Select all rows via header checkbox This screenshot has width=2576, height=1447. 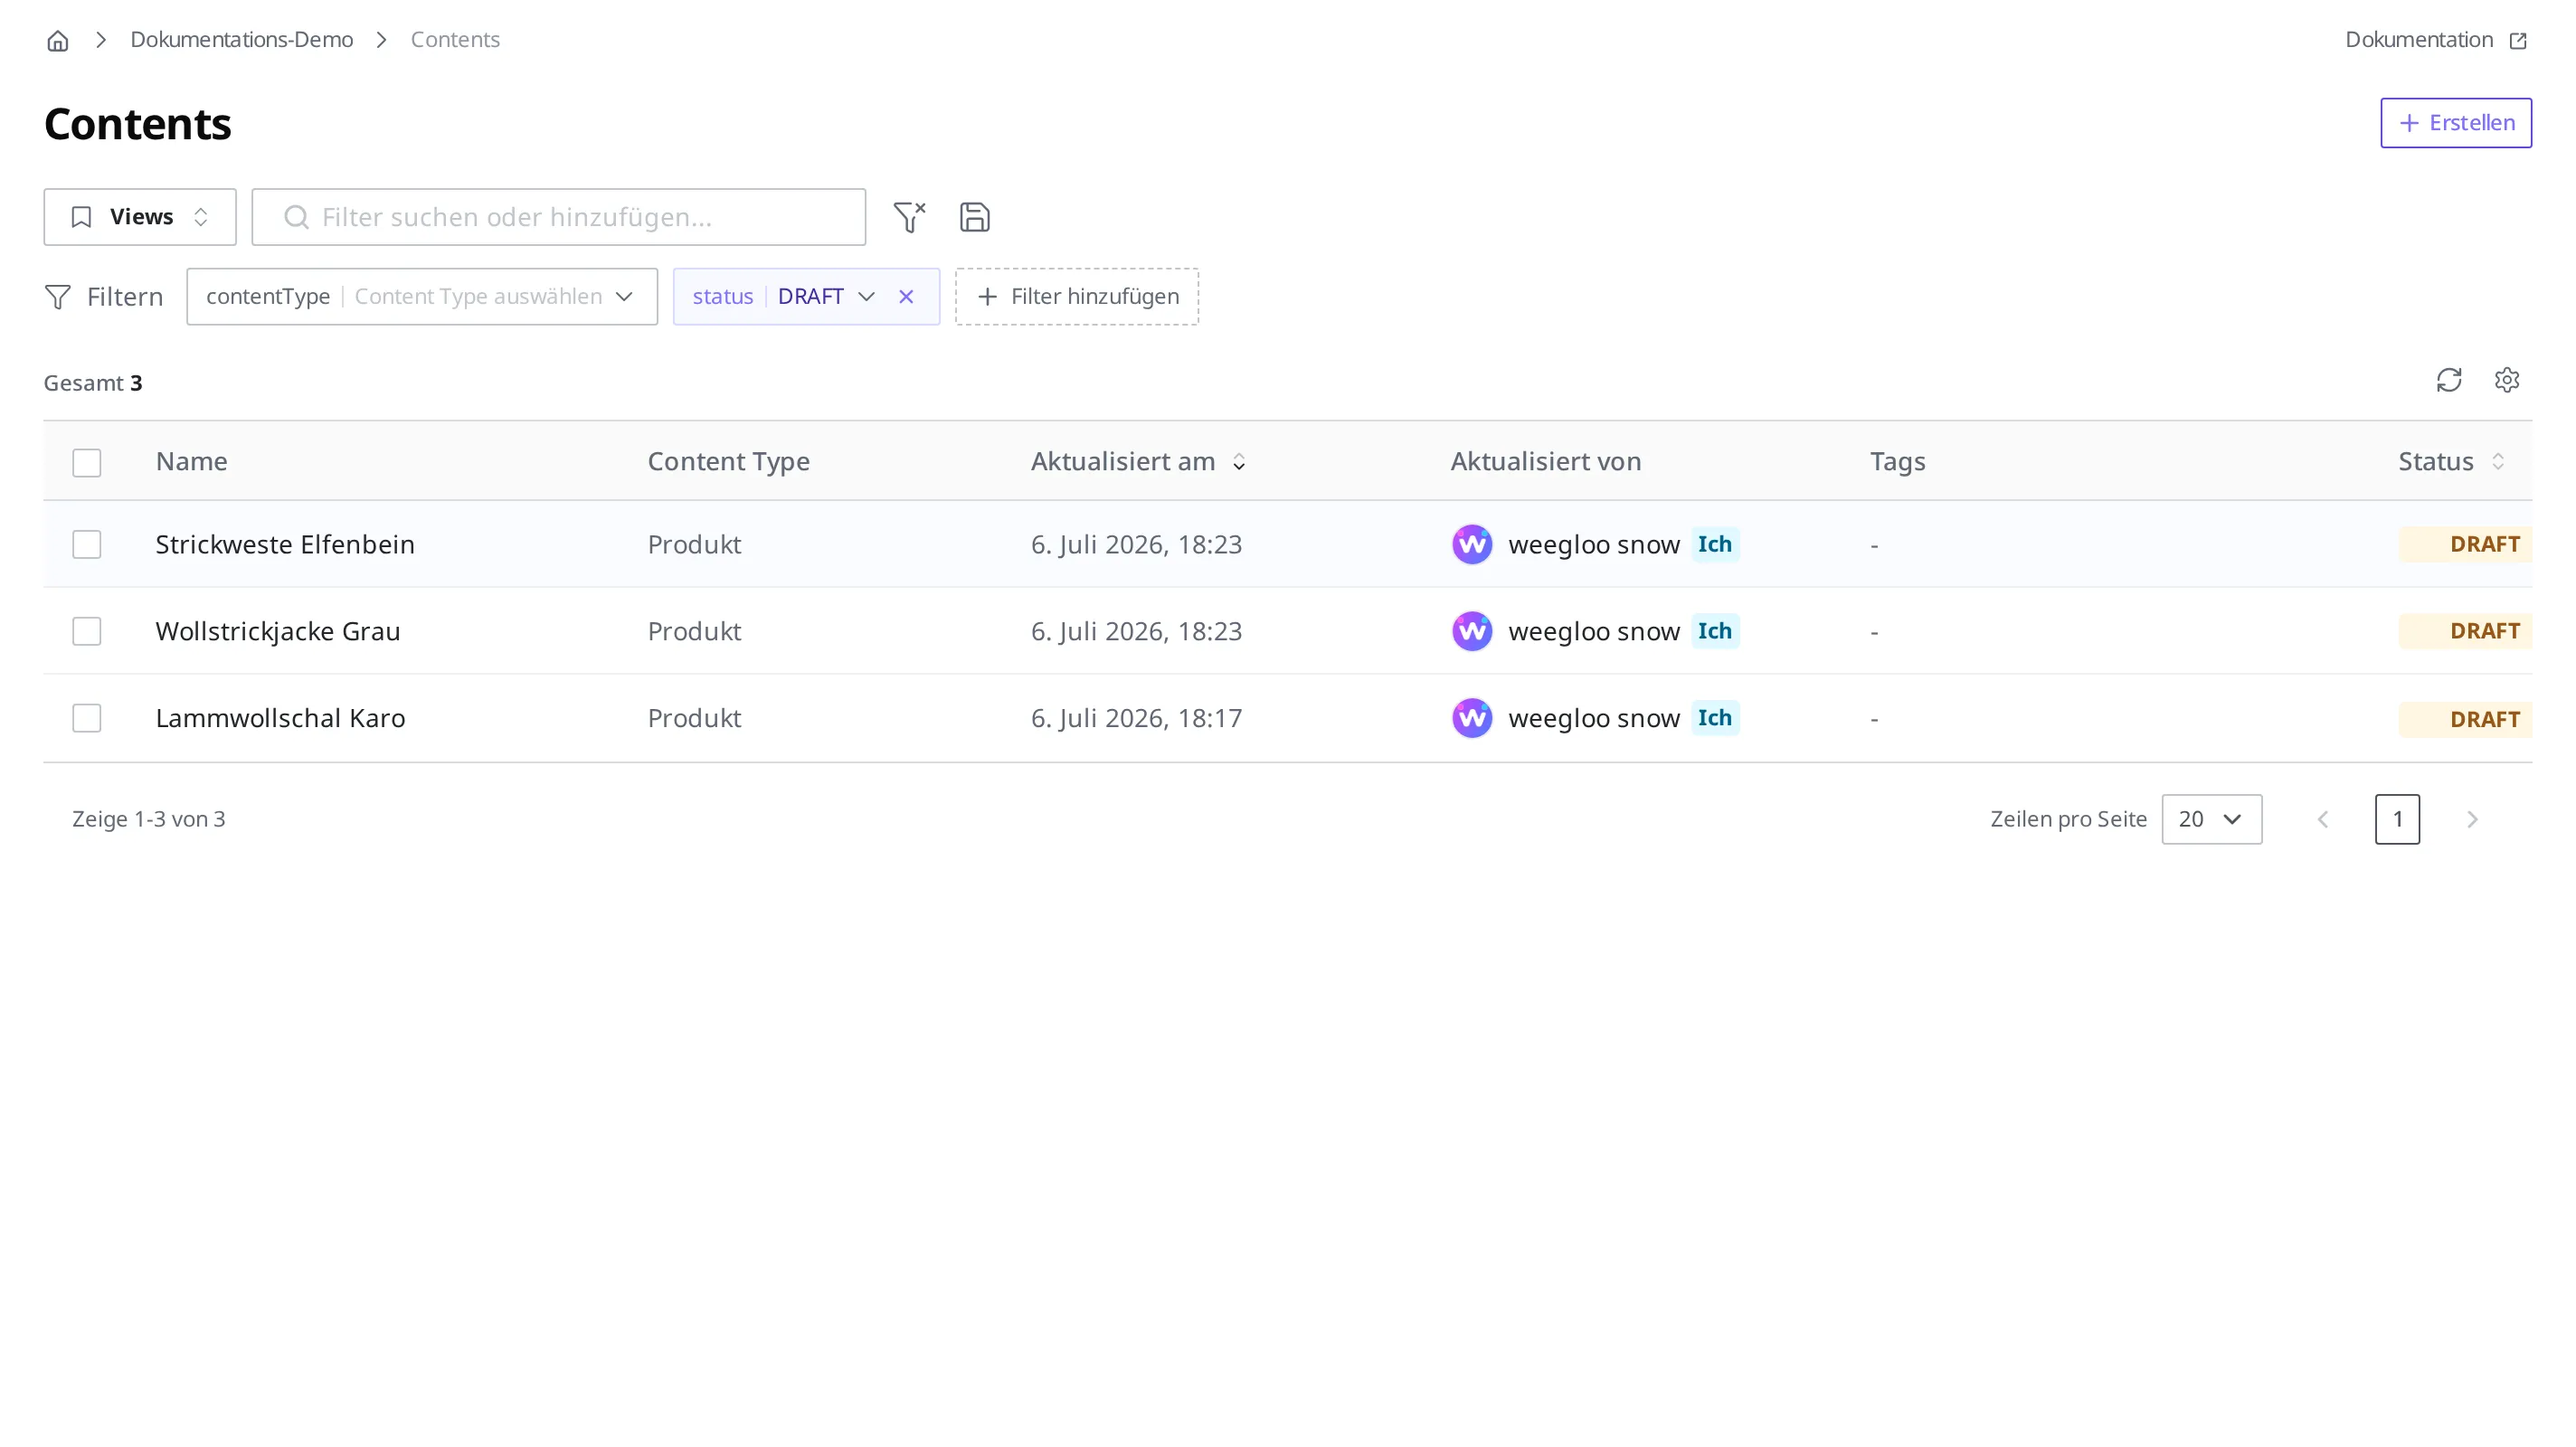(x=87, y=462)
